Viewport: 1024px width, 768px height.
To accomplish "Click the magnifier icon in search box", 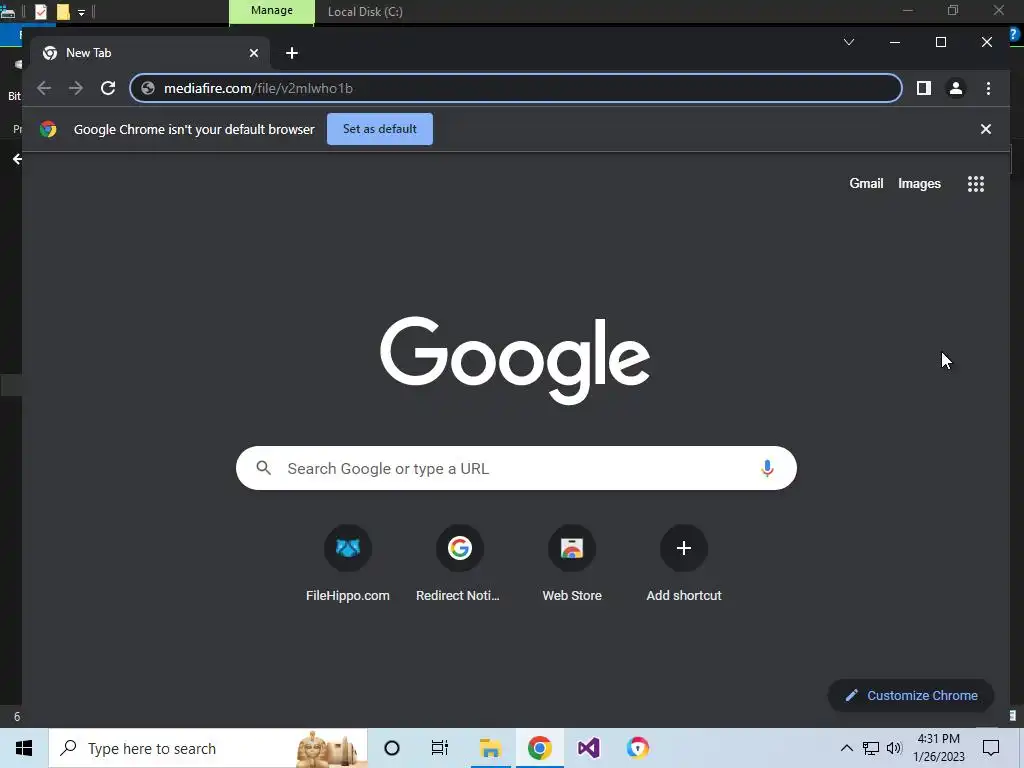I will [x=263, y=468].
